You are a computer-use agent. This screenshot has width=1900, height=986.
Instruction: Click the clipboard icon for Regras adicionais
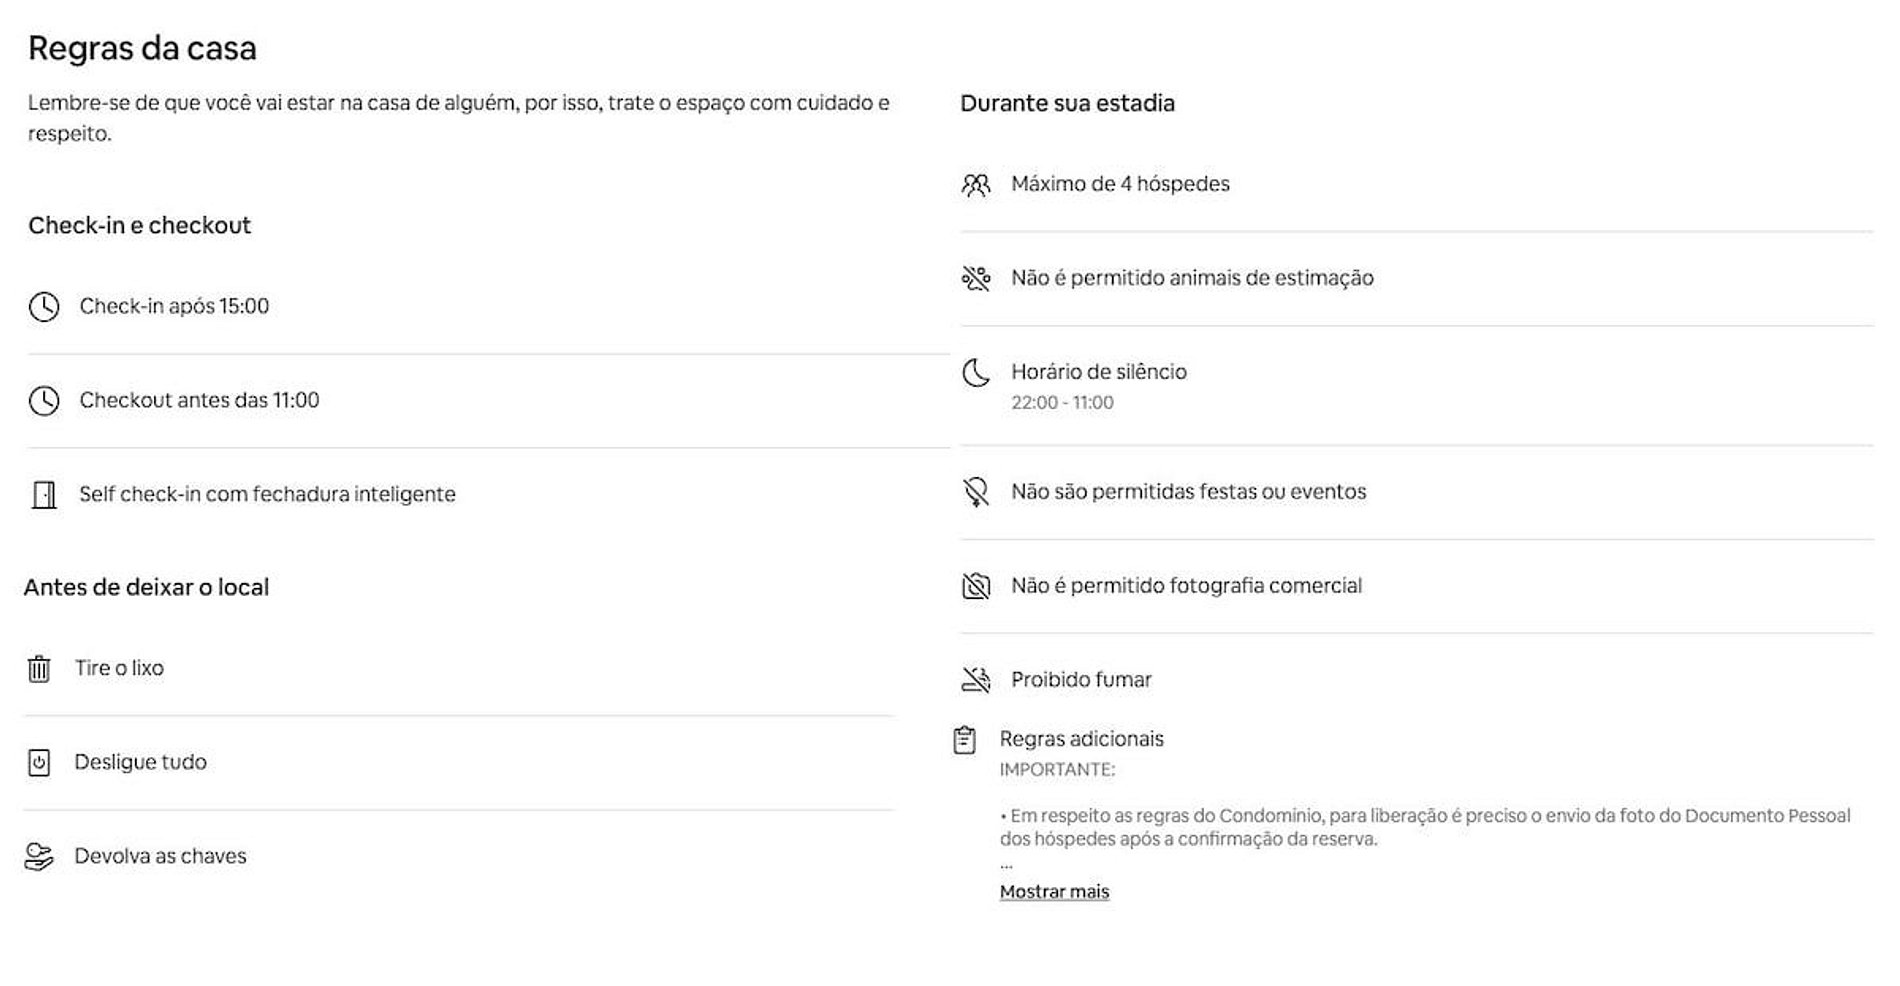pos(965,740)
